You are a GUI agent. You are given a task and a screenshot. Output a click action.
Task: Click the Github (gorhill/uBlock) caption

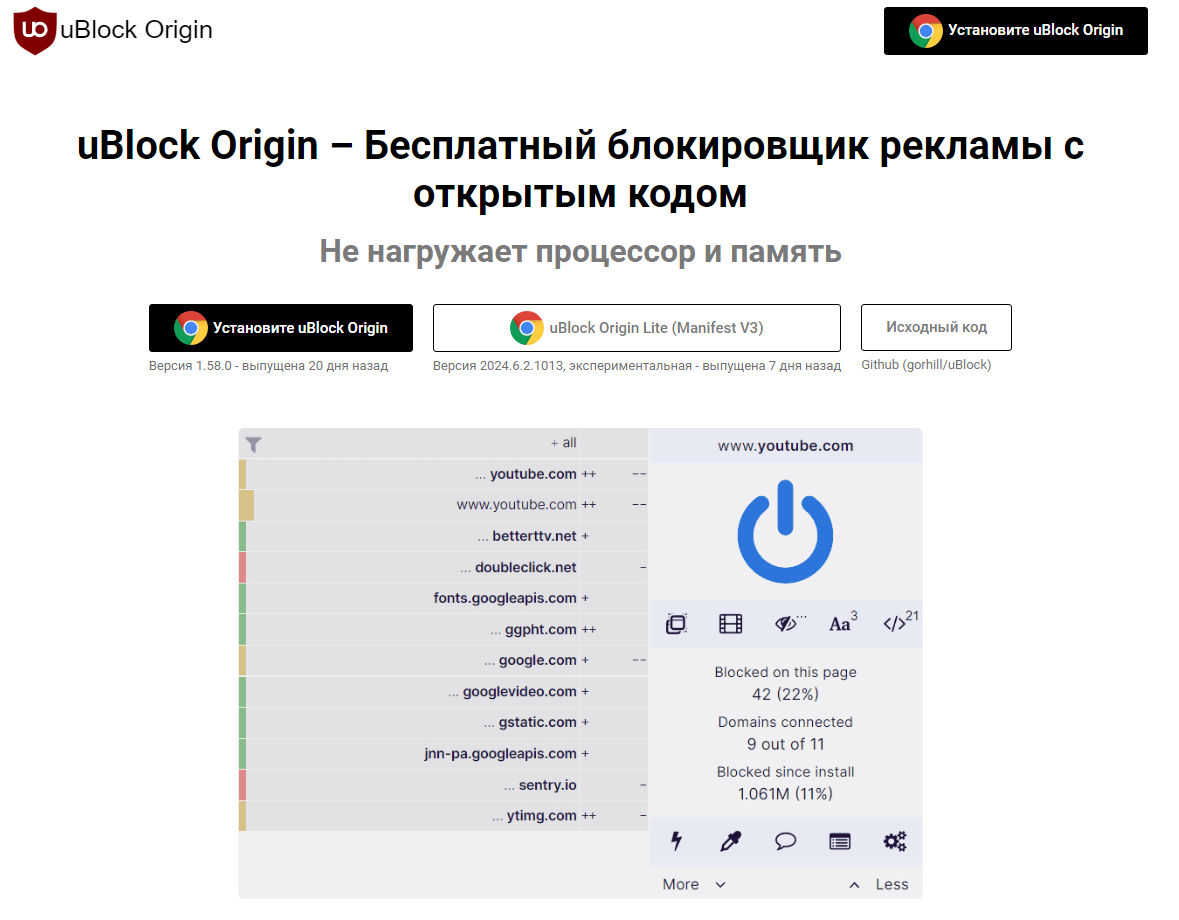(x=926, y=365)
